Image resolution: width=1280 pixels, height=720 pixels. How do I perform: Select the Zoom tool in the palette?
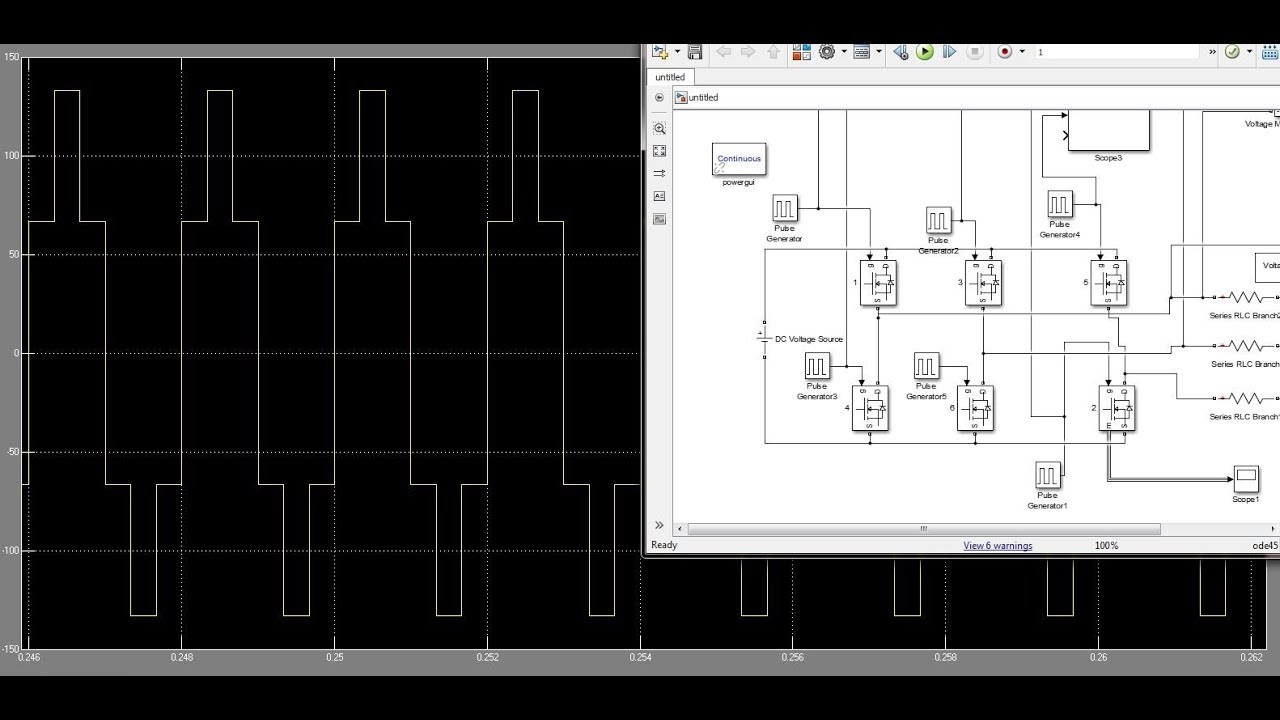point(659,129)
